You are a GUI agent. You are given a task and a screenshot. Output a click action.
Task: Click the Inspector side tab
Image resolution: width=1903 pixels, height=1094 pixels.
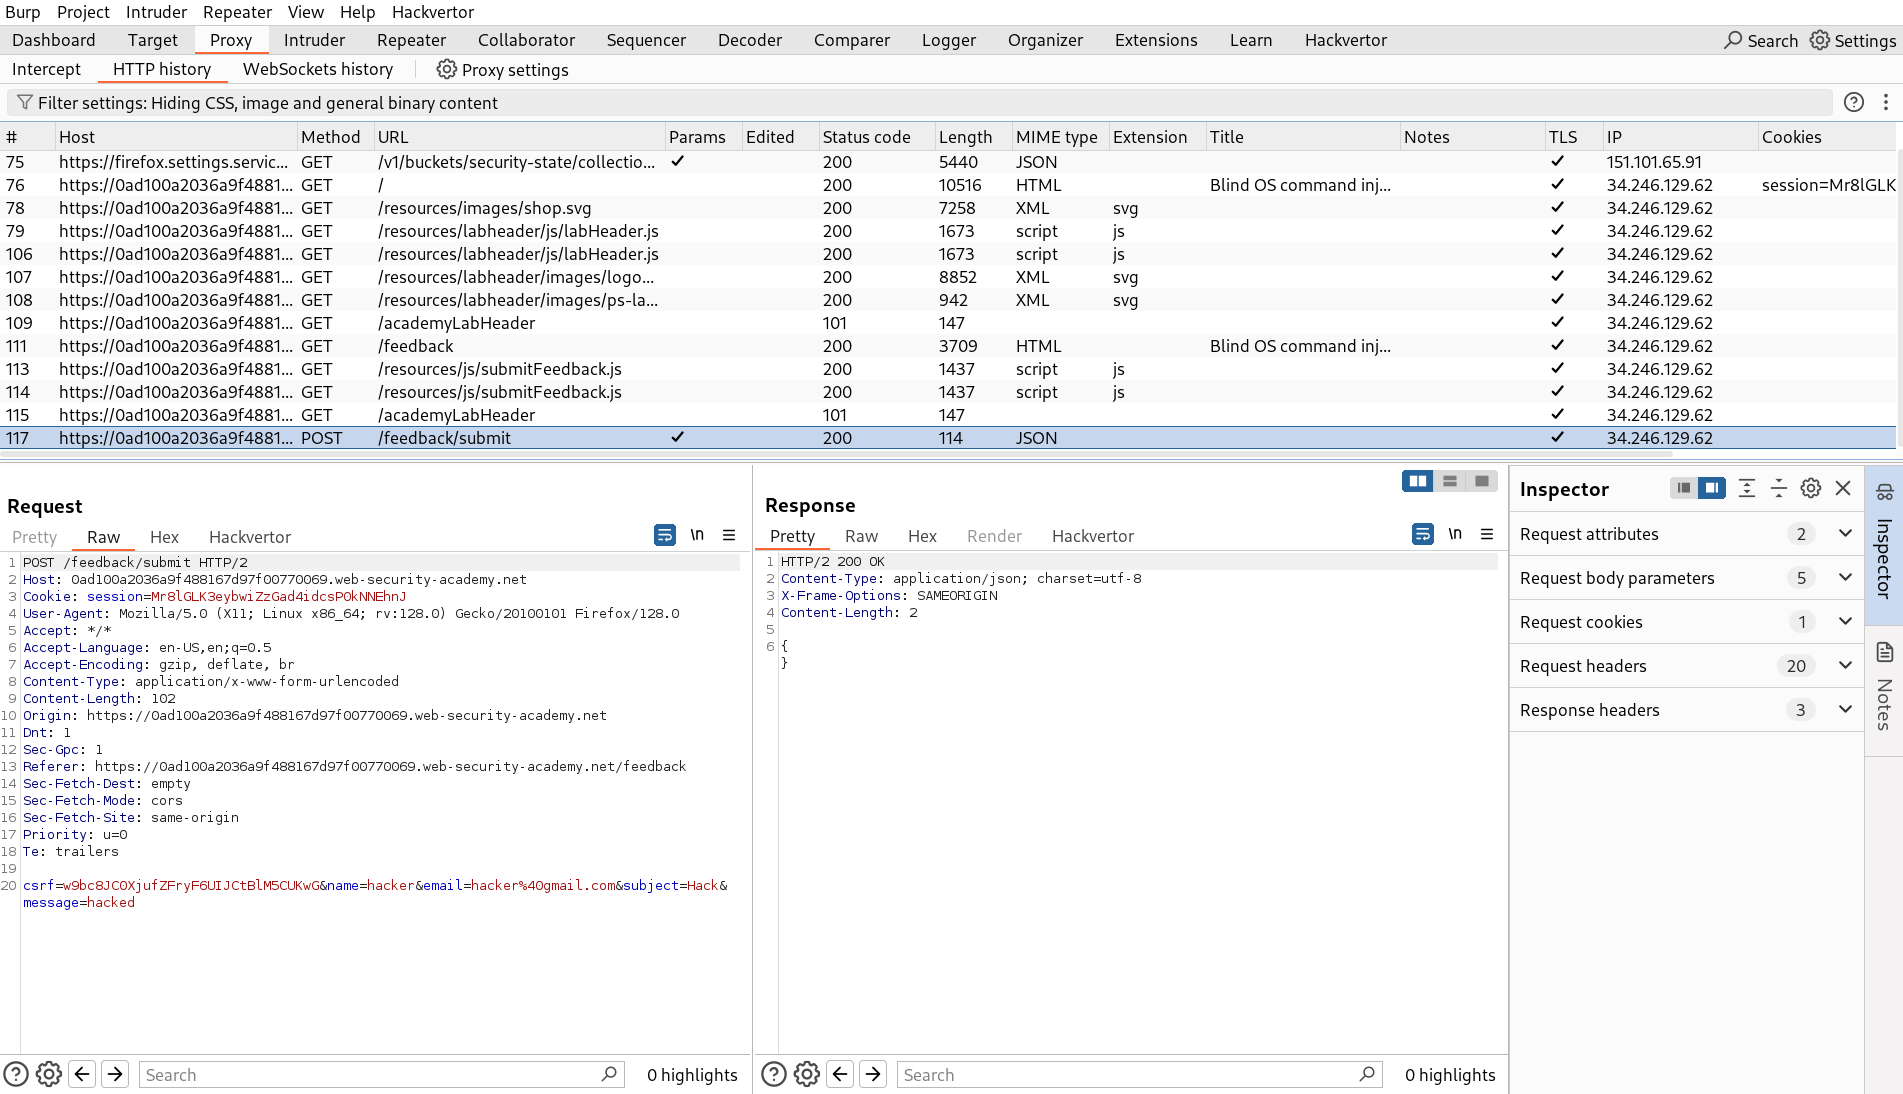point(1884,546)
